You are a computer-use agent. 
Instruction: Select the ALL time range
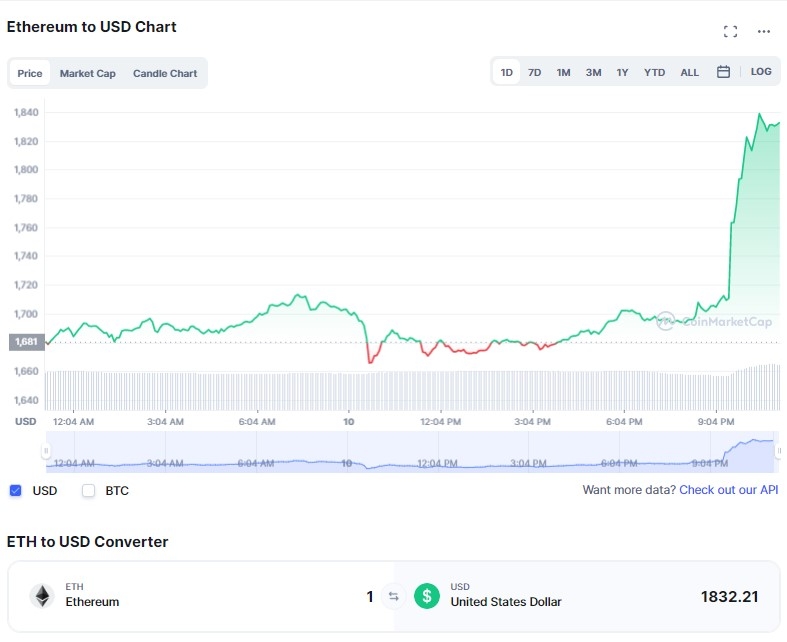point(689,72)
